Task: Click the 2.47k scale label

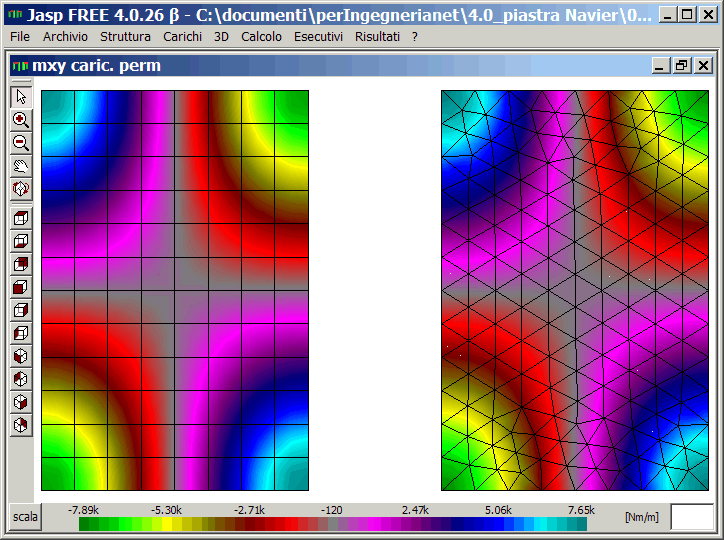Action: (415, 510)
